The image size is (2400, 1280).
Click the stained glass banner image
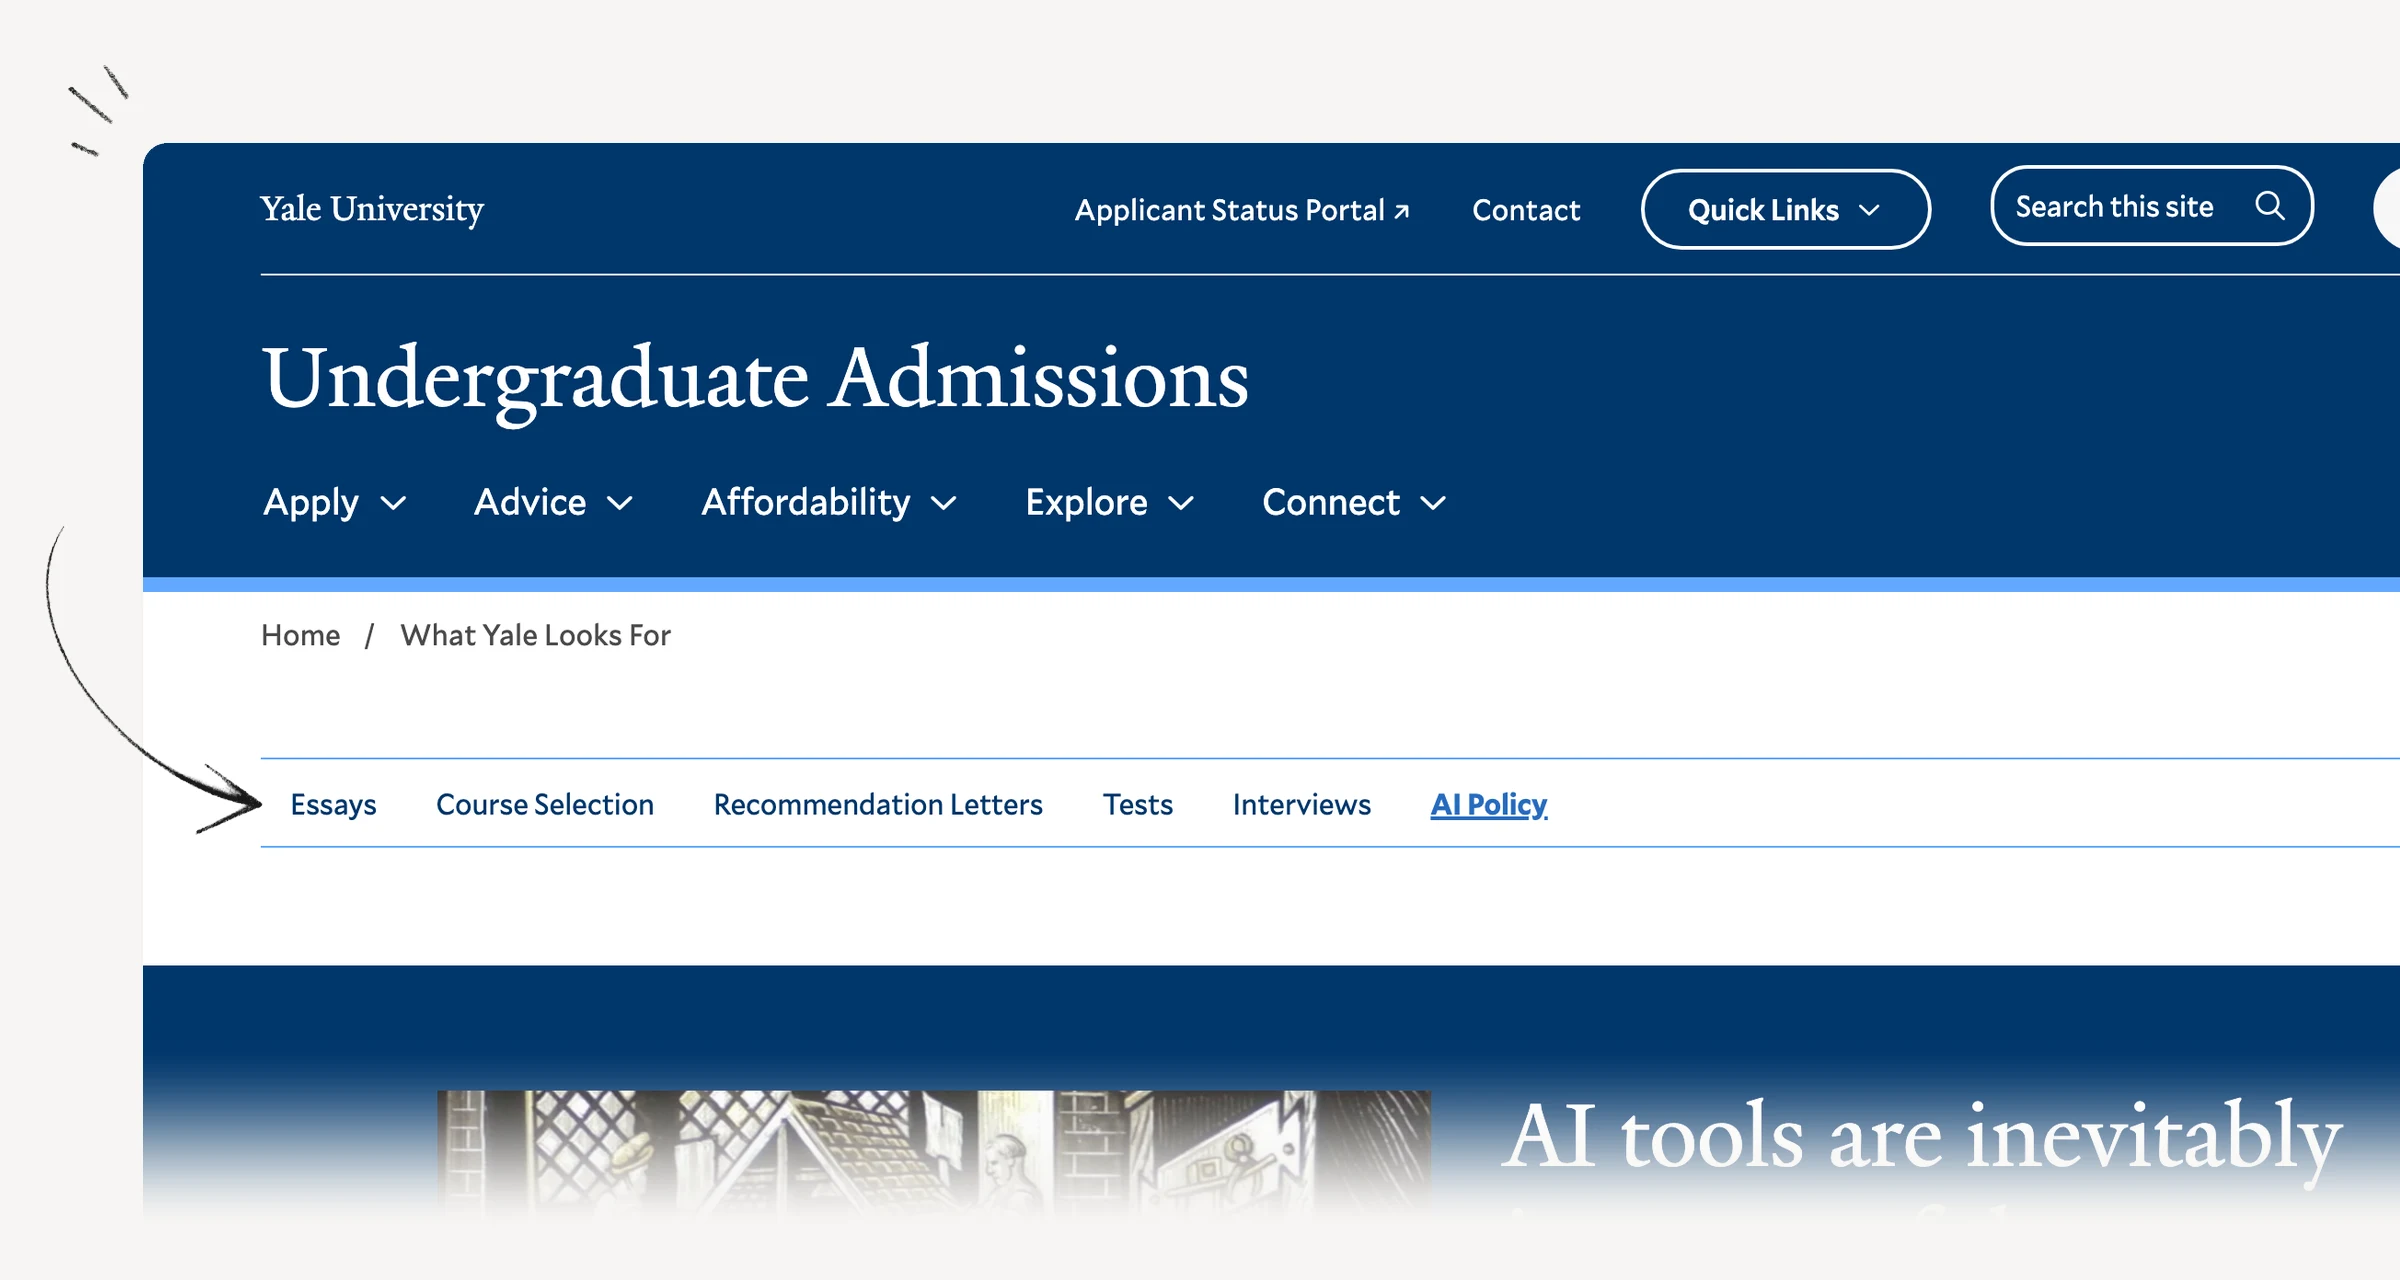pyautogui.click(x=934, y=1155)
